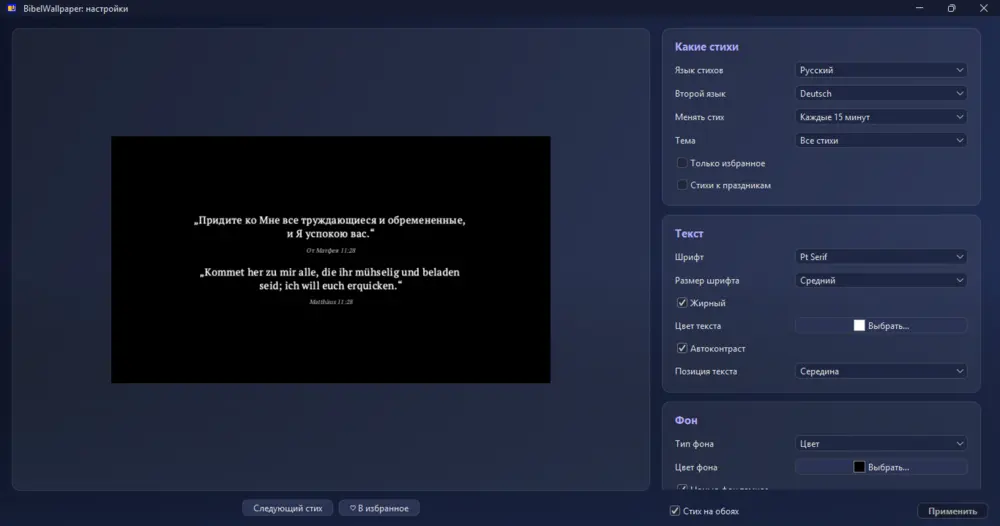Toggle the Стих на обоях checkbox
Image resolution: width=1000 pixels, height=526 pixels.
coord(675,511)
